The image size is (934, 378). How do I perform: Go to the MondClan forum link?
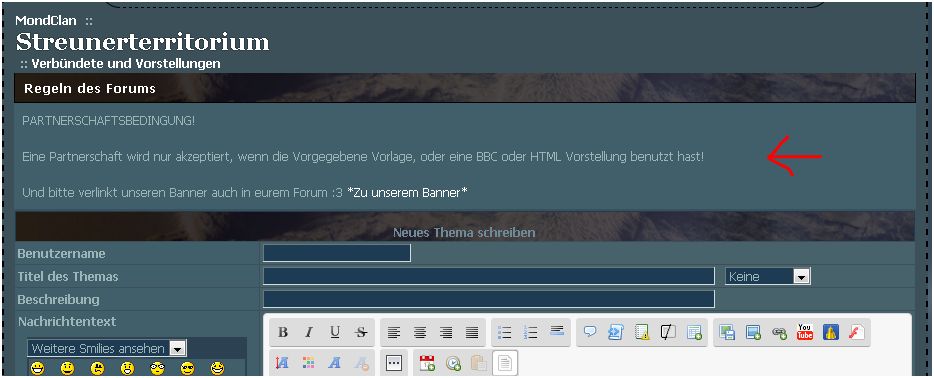[46, 20]
